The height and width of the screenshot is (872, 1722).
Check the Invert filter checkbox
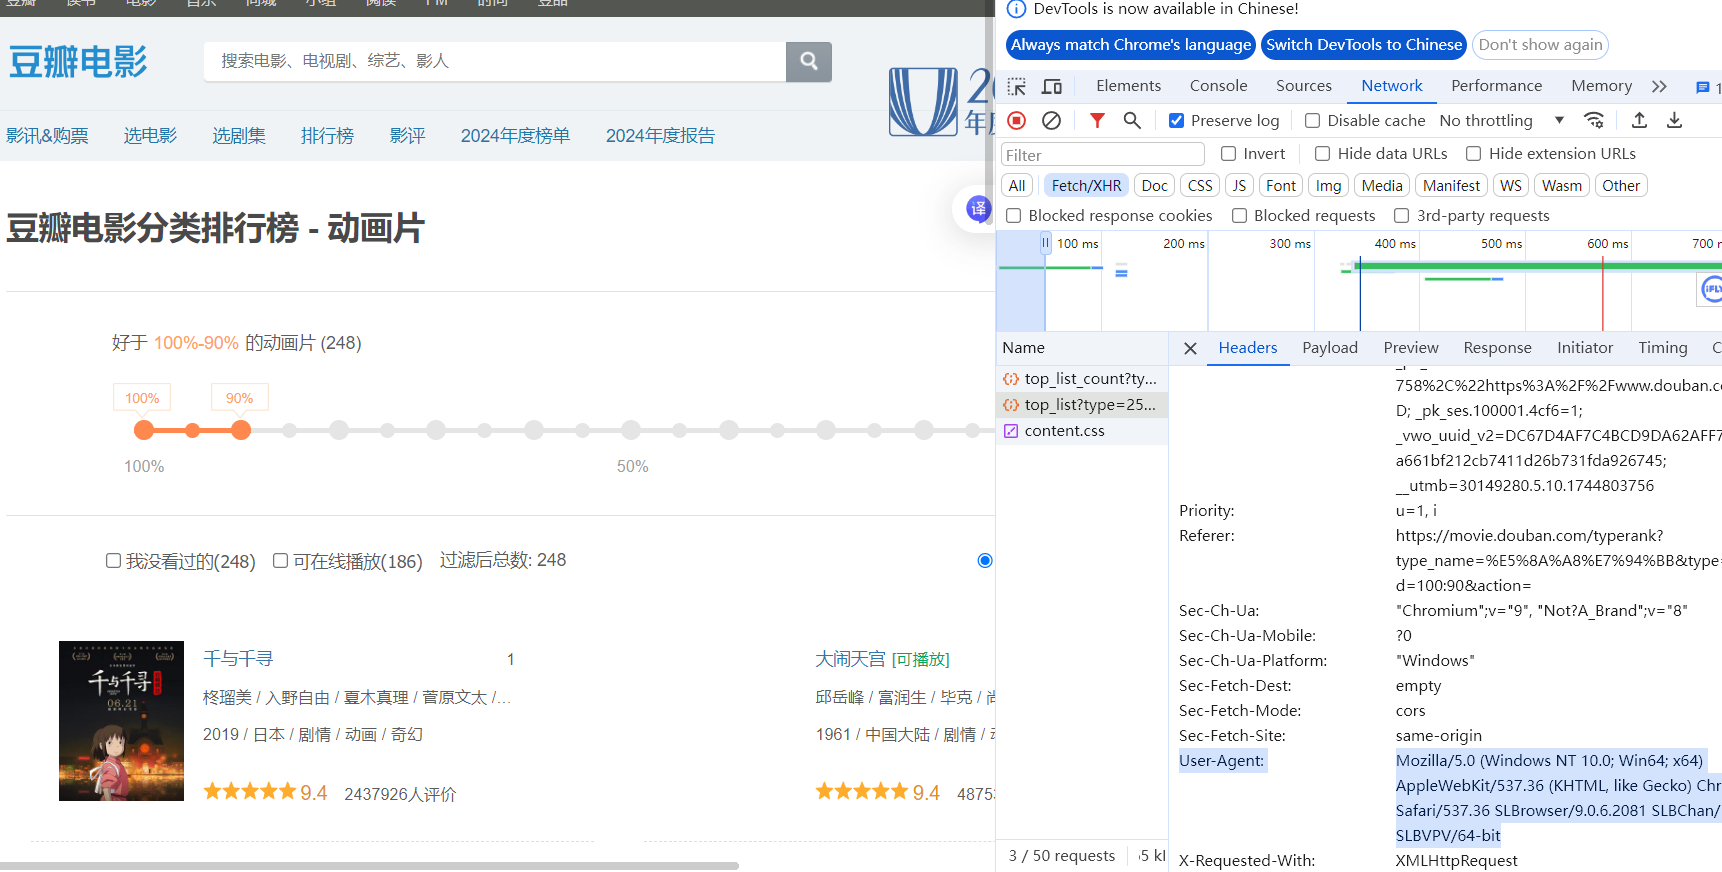click(1228, 154)
